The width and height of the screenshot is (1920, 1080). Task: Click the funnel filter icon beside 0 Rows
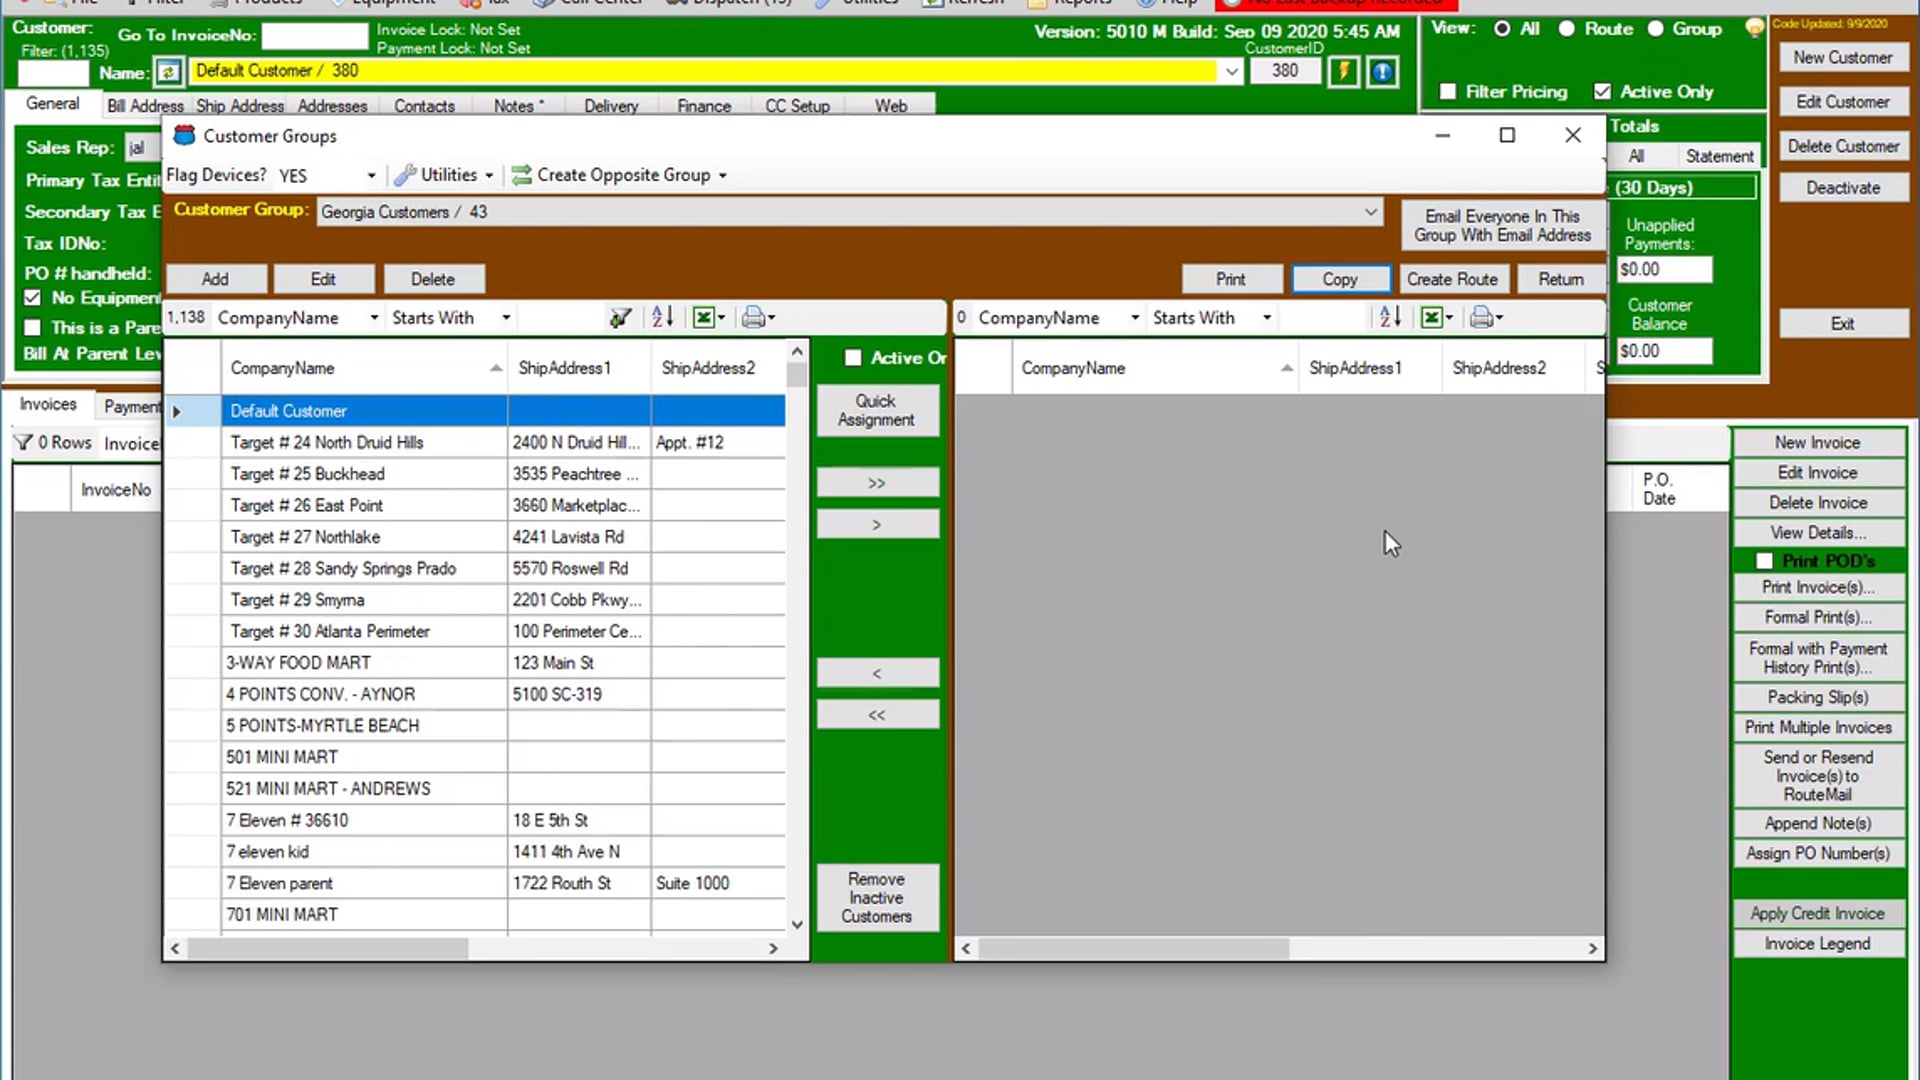coord(24,442)
